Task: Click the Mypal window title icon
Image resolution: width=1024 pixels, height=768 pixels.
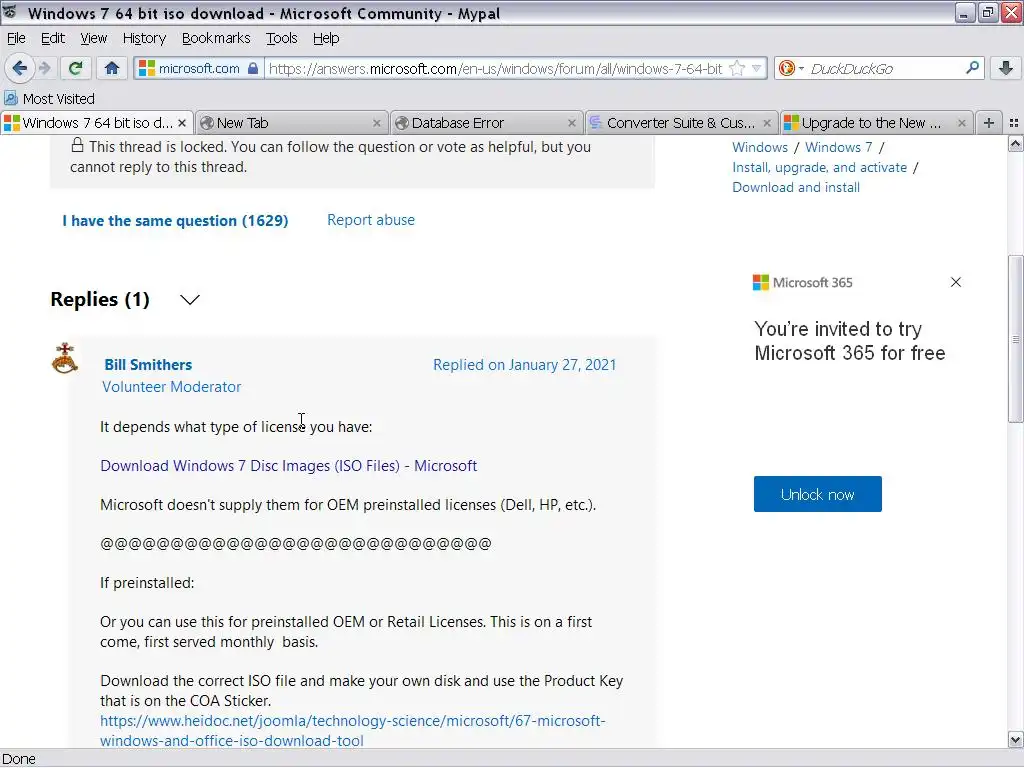Action: [x=10, y=11]
